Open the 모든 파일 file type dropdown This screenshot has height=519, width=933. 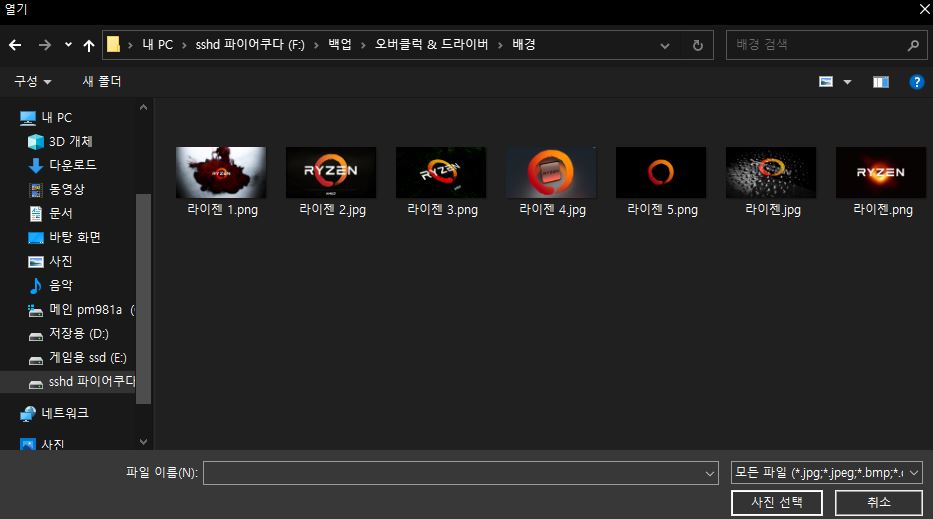point(826,473)
